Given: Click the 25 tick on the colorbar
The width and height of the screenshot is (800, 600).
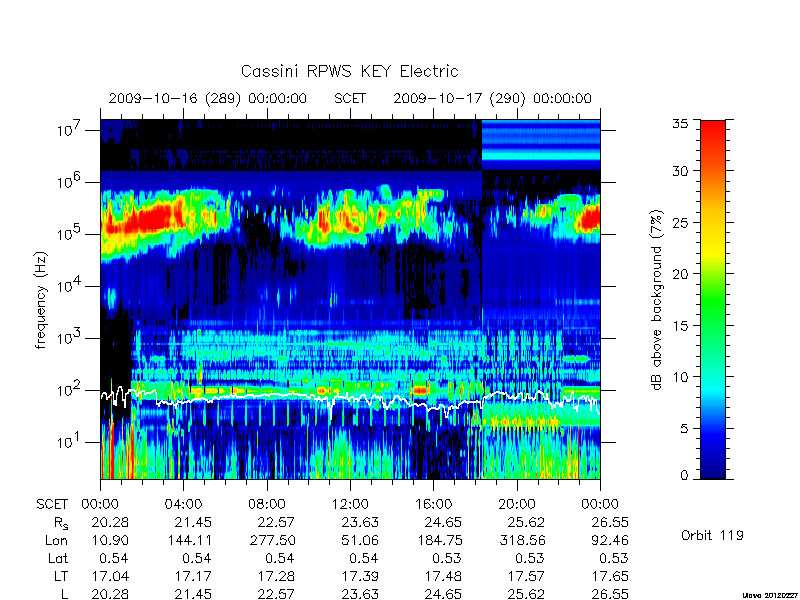Looking at the screenshot, I should tap(680, 222).
